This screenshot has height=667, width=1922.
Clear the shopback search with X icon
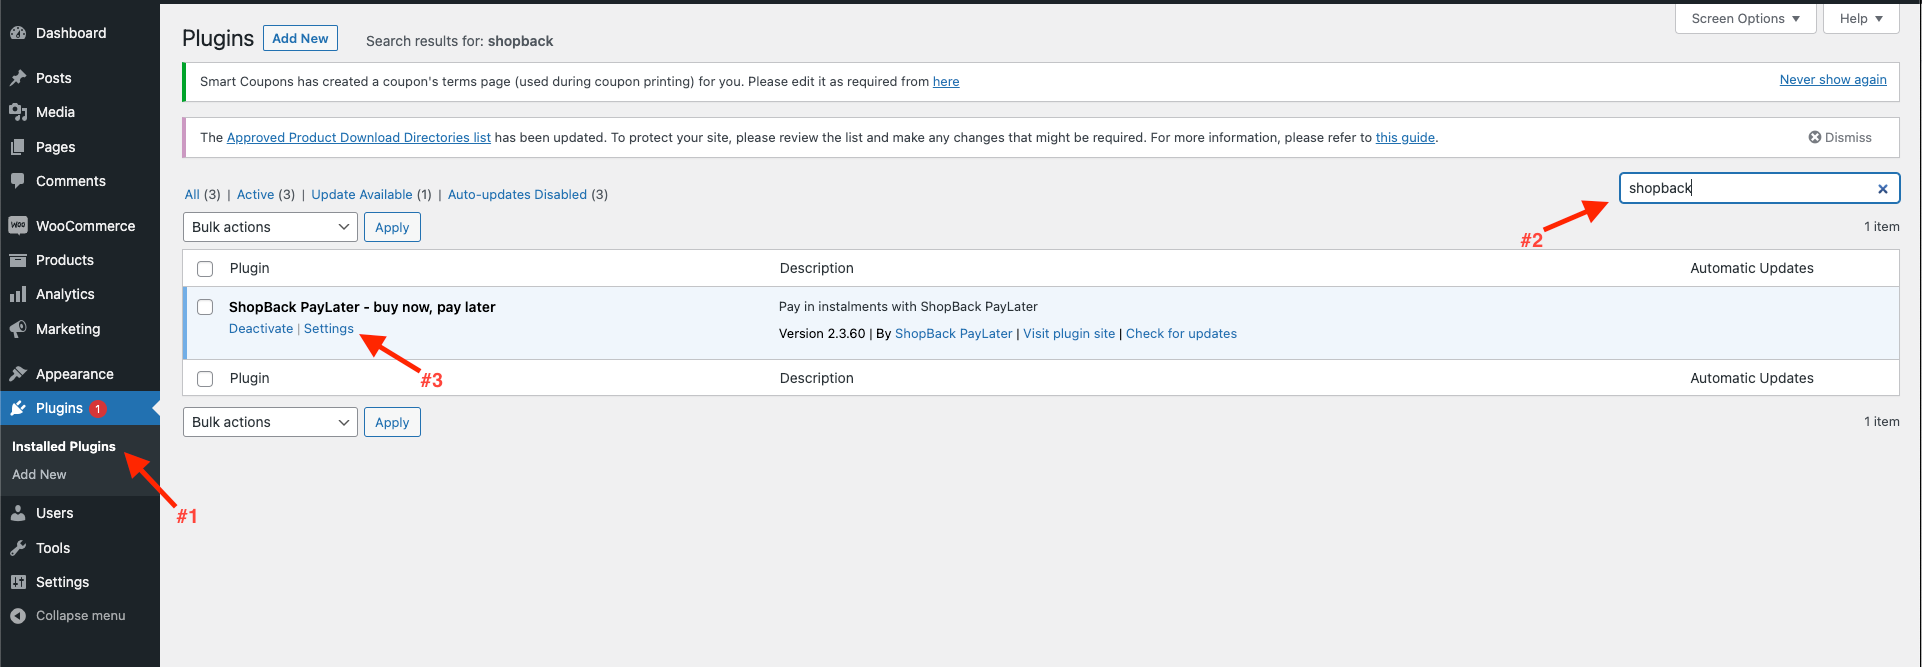click(x=1883, y=188)
